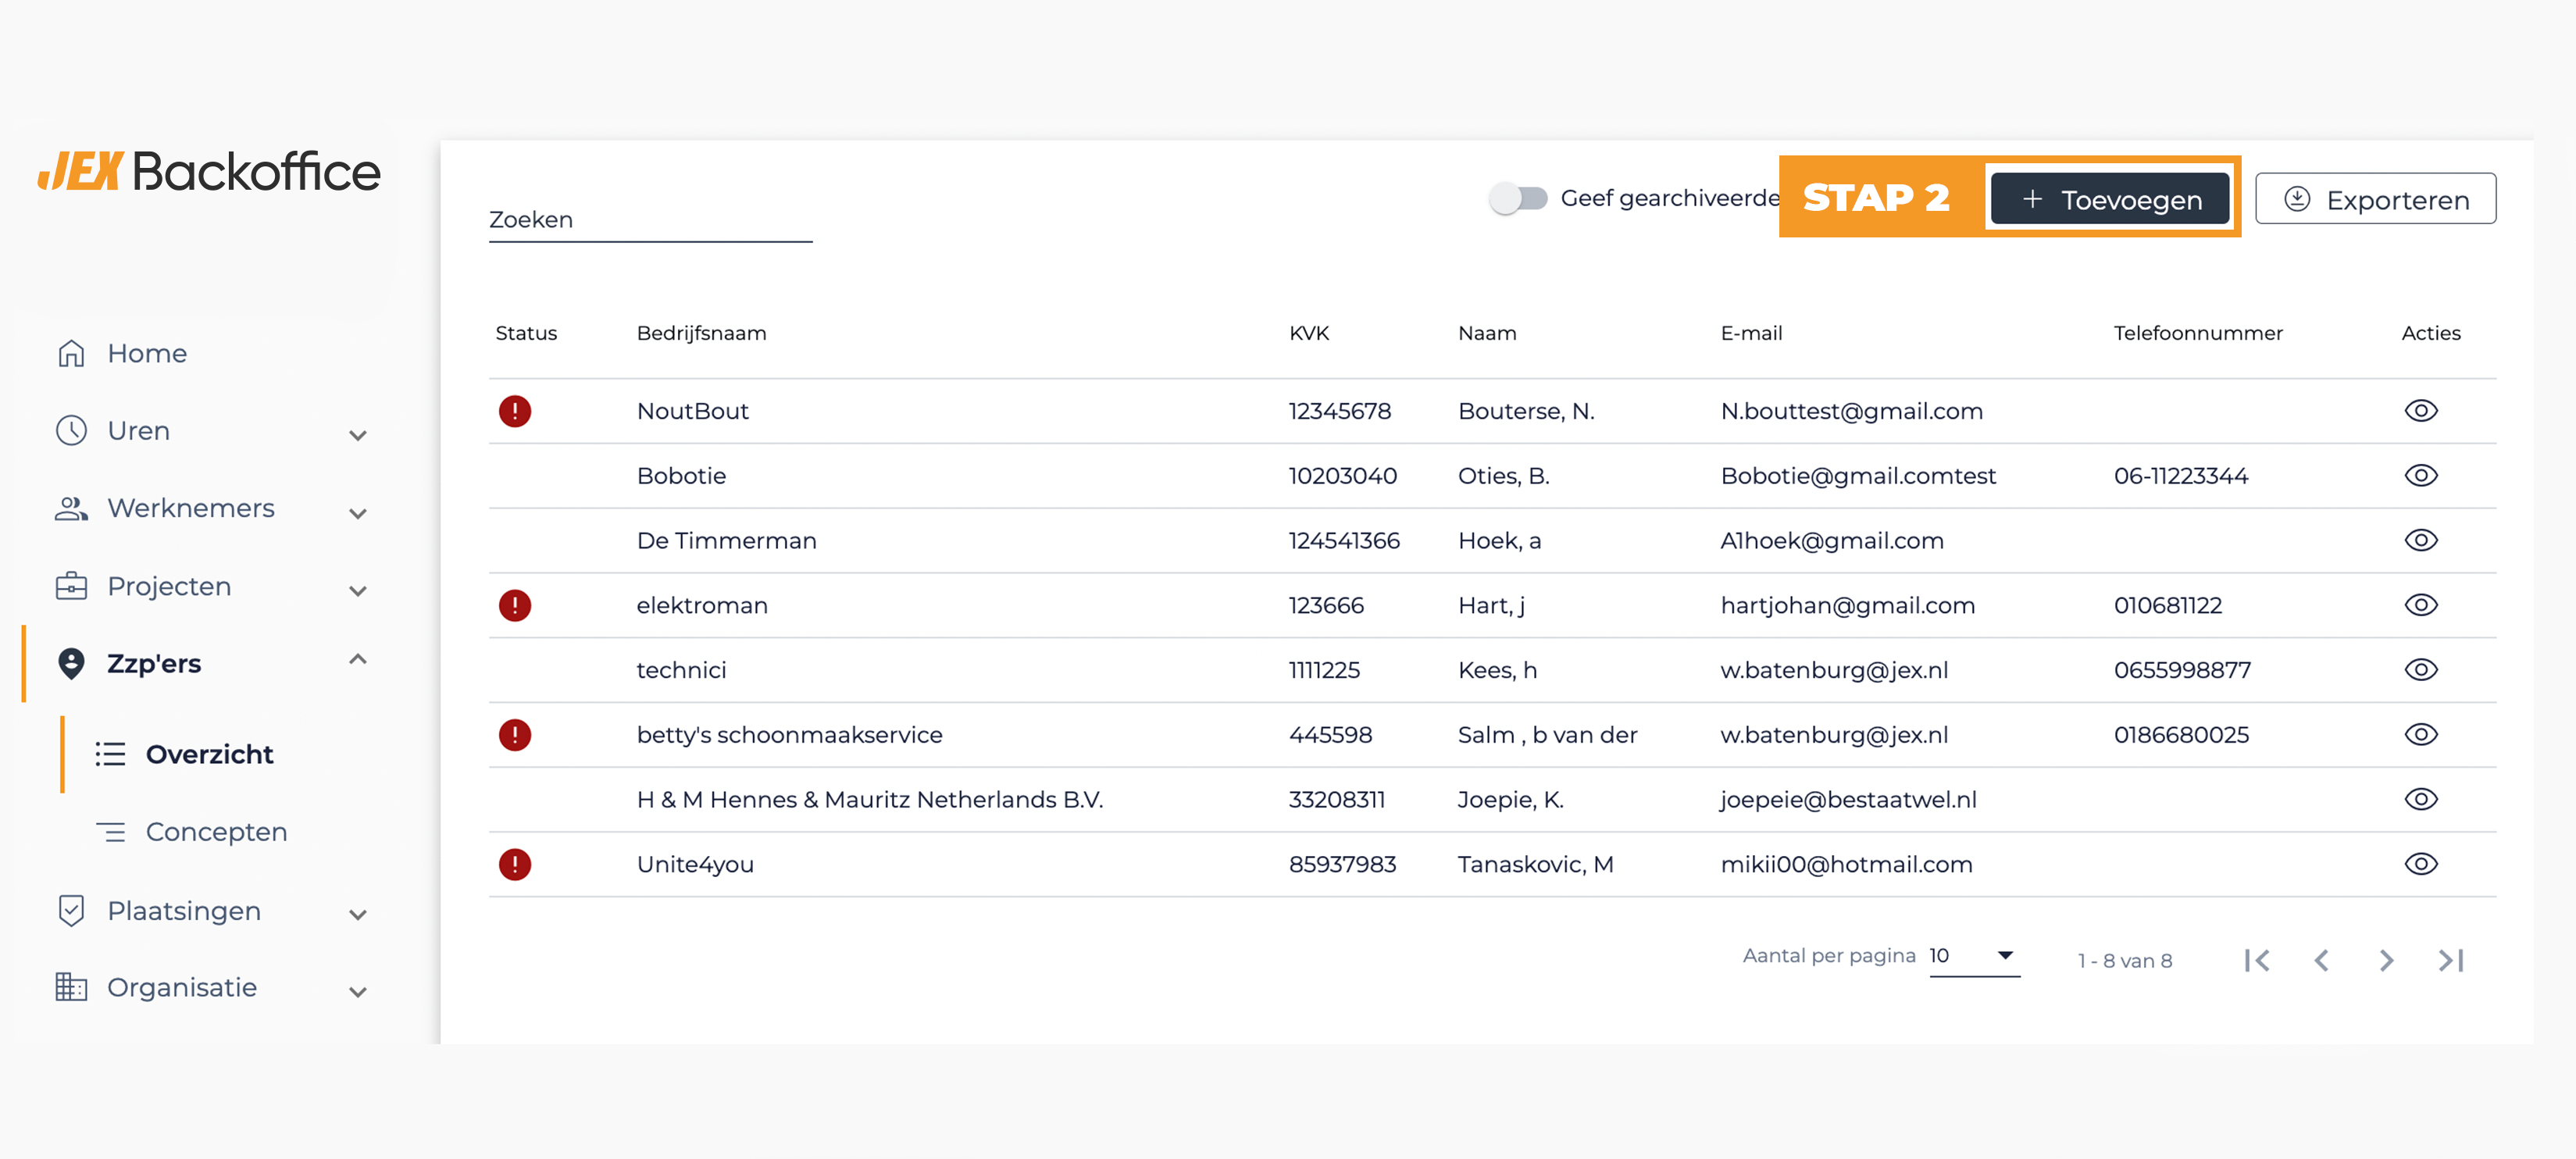This screenshot has width=2576, height=1159.
Task: Click the Home house icon
Action: click(71, 353)
